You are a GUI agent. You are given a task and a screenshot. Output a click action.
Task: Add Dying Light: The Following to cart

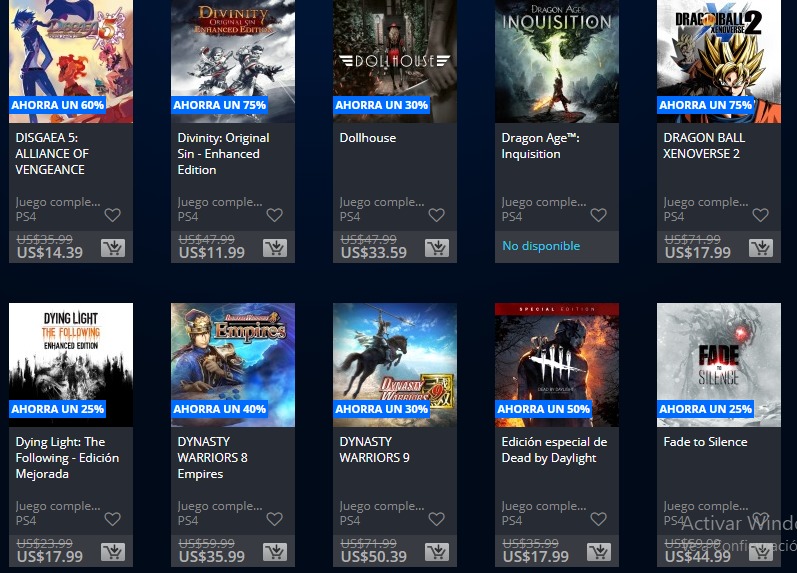click(113, 552)
